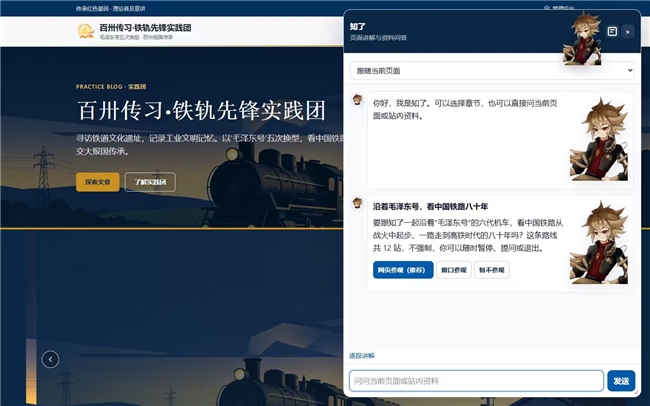The image size is (650, 406).
Task: Click the 探索文章 hero button
Action: (98, 182)
